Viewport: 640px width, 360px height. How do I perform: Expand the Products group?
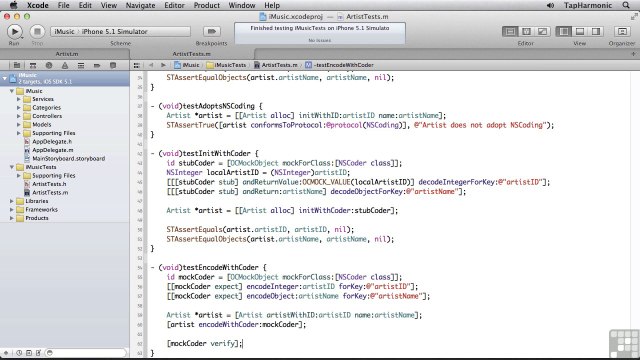pyautogui.click(x=12, y=218)
